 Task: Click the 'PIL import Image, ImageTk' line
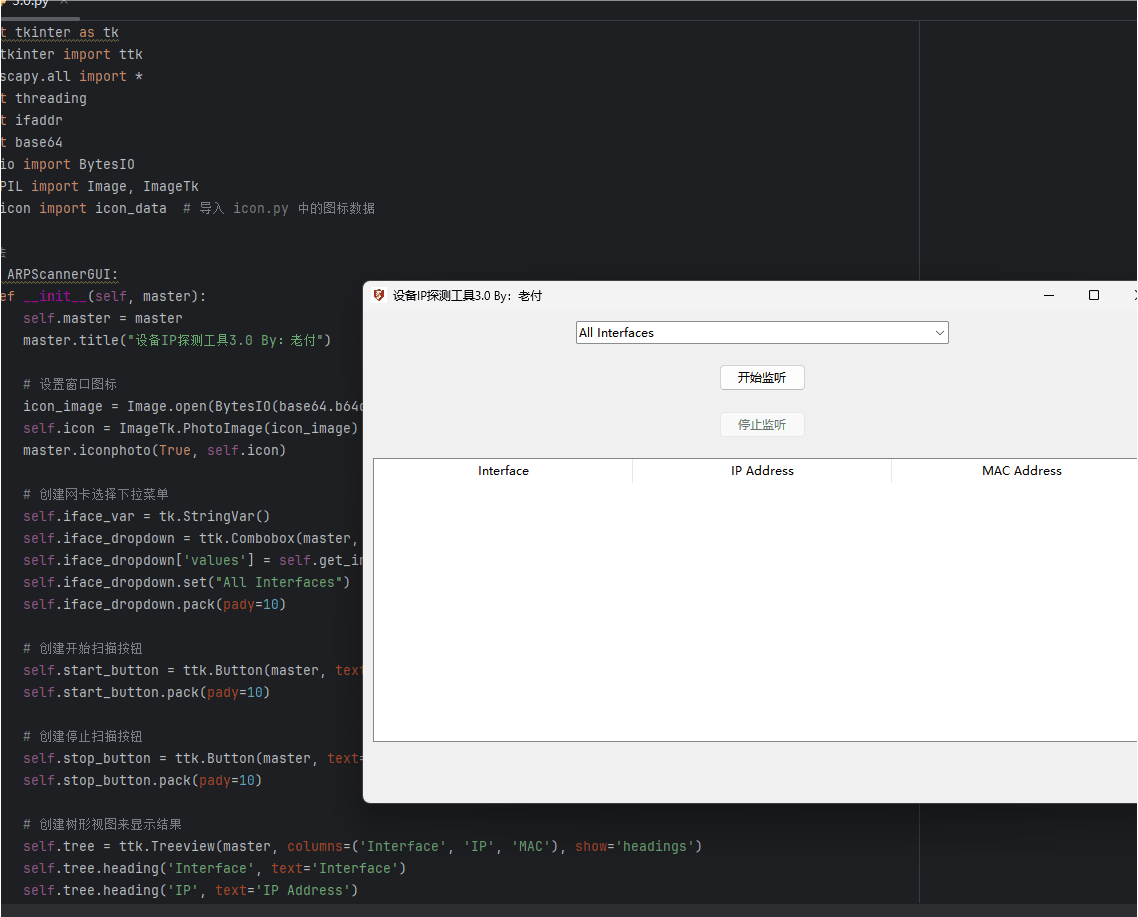pos(99,186)
